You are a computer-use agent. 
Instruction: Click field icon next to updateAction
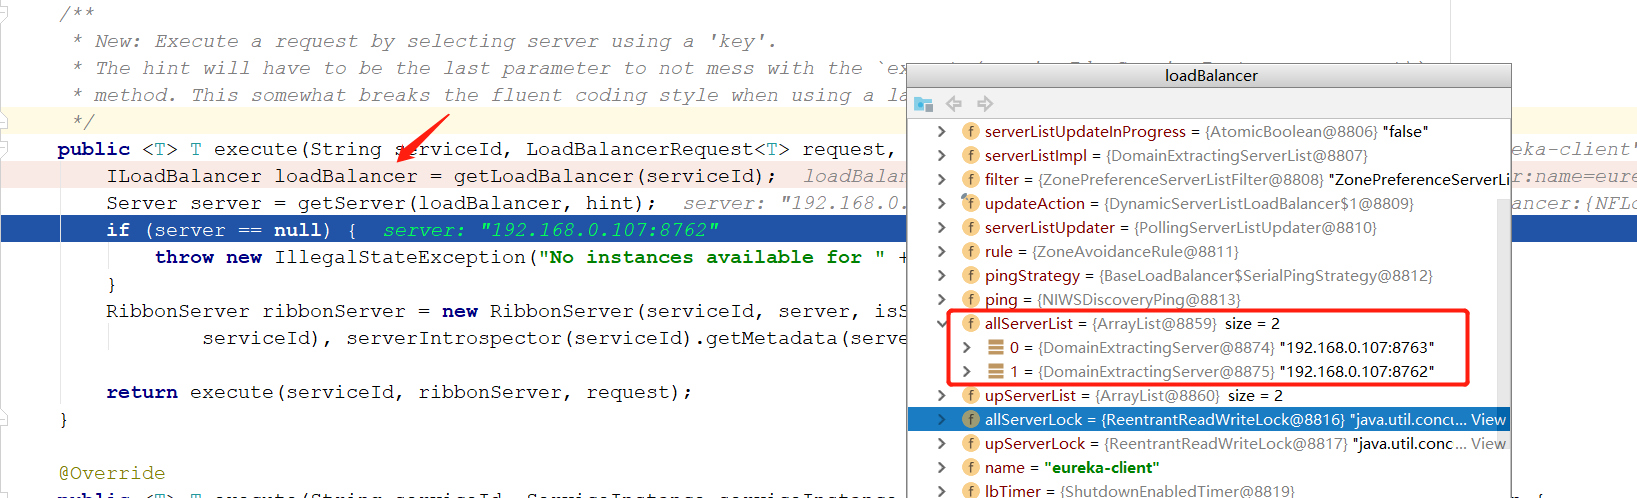(970, 203)
